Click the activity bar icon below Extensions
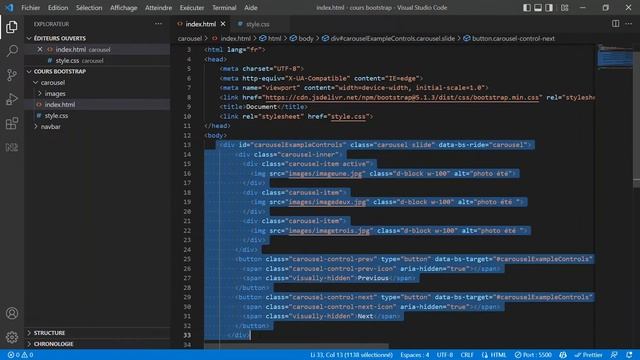 12,147
